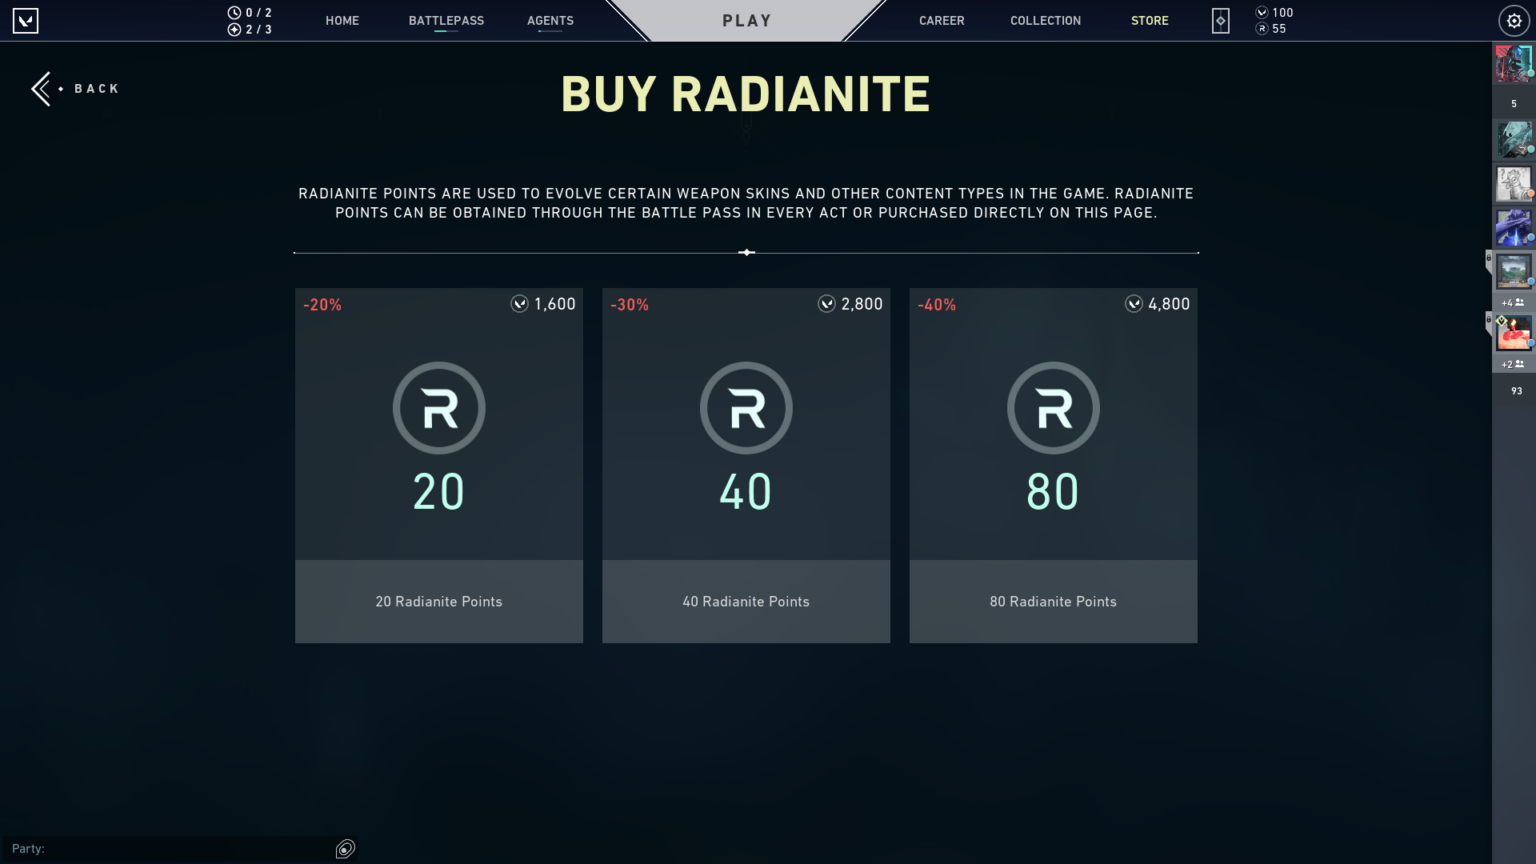The image size is (1536, 864).
Task: Expand the +4 party members group
Action: [1513, 303]
